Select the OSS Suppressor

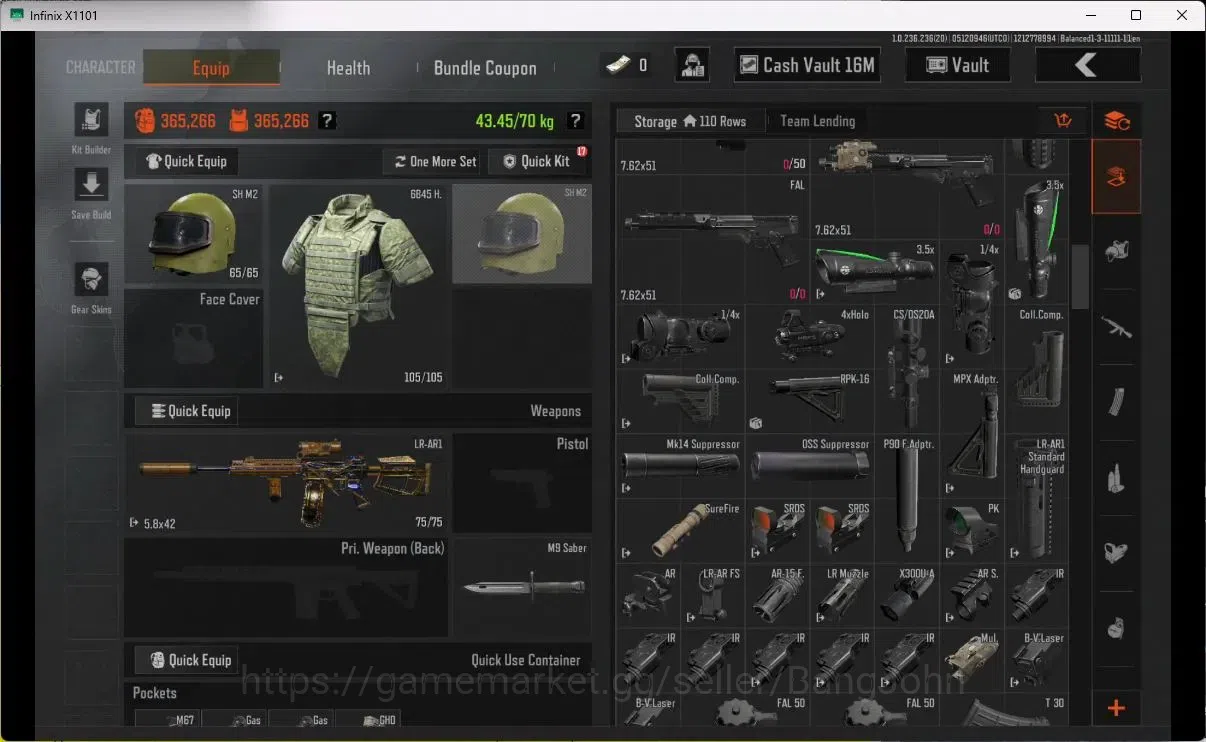808,466
